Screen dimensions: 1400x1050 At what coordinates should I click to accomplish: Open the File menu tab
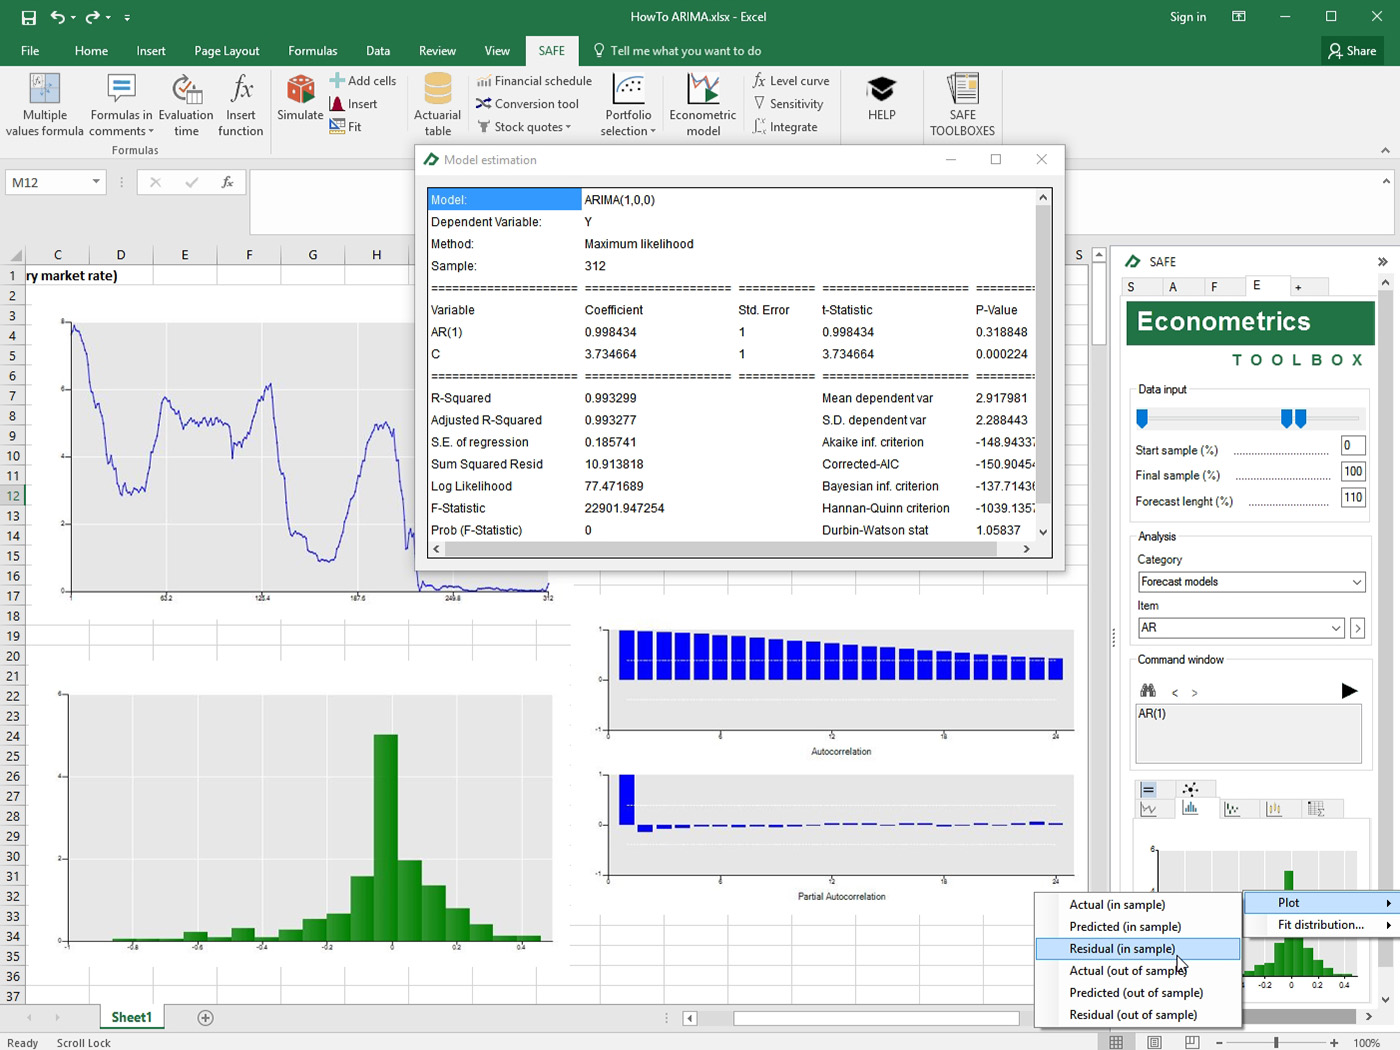[30, 51]
